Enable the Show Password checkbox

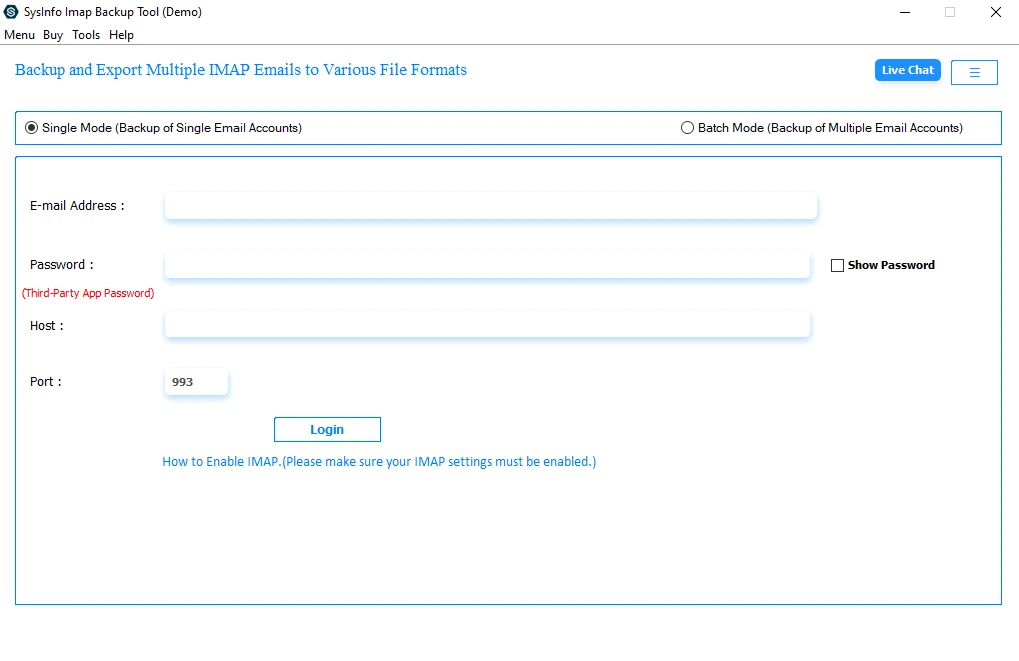[x=837, y=264]
